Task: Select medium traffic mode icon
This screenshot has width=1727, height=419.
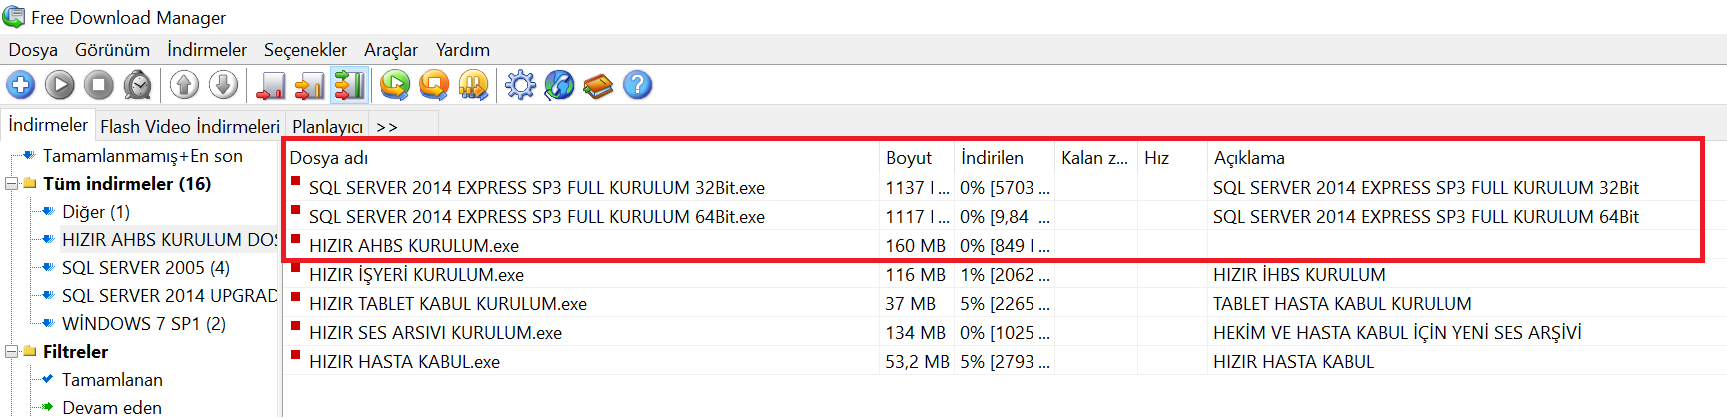Action: coord(310,85)
